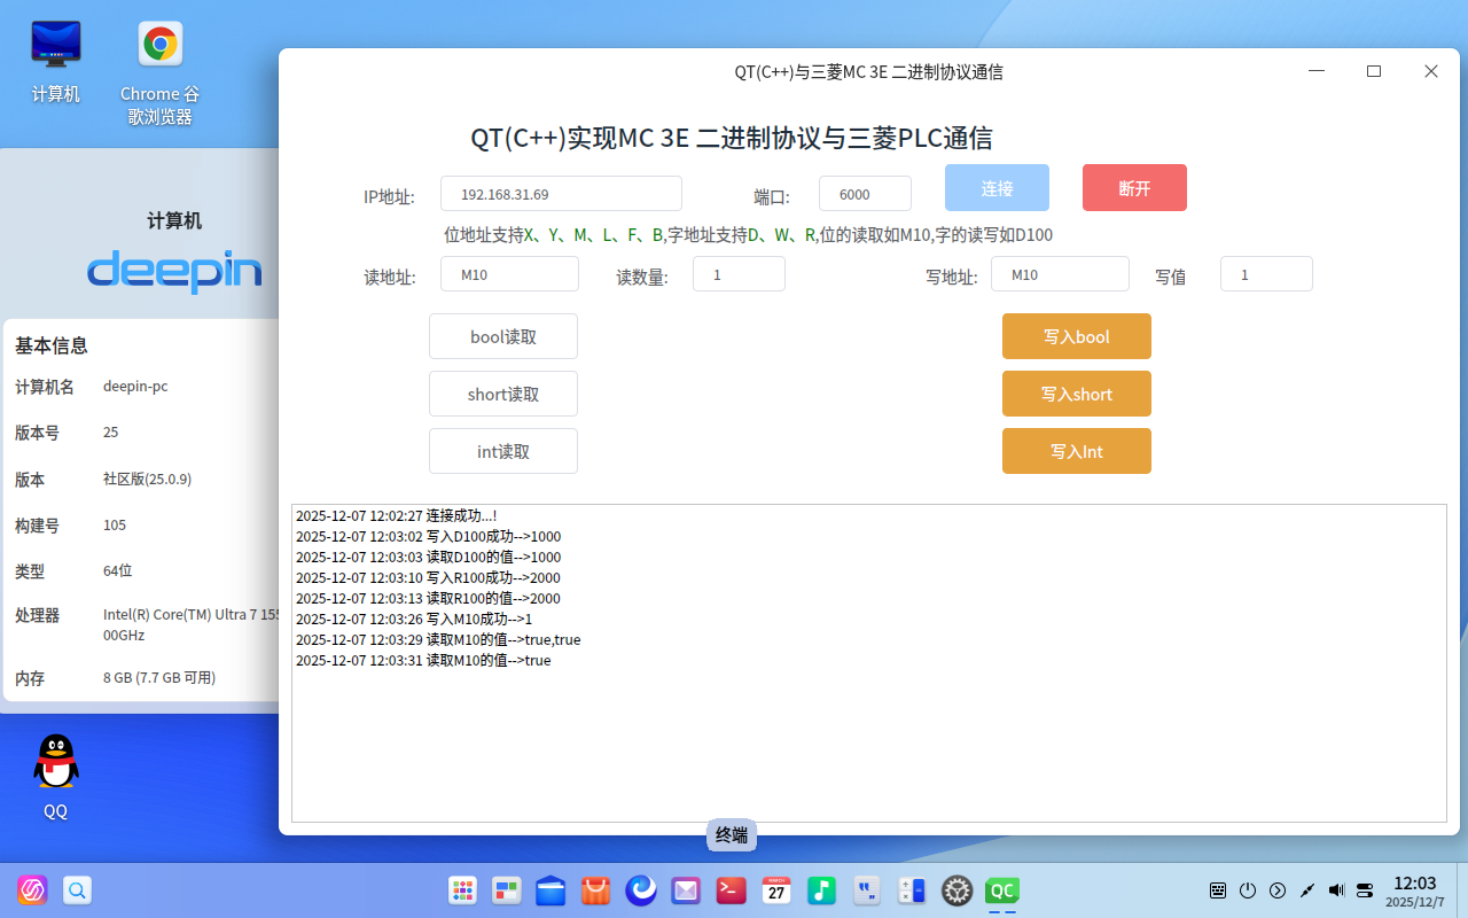The image size is (1468, 918).
Task: Click the 写入short button
Action: pos(1077,394)
